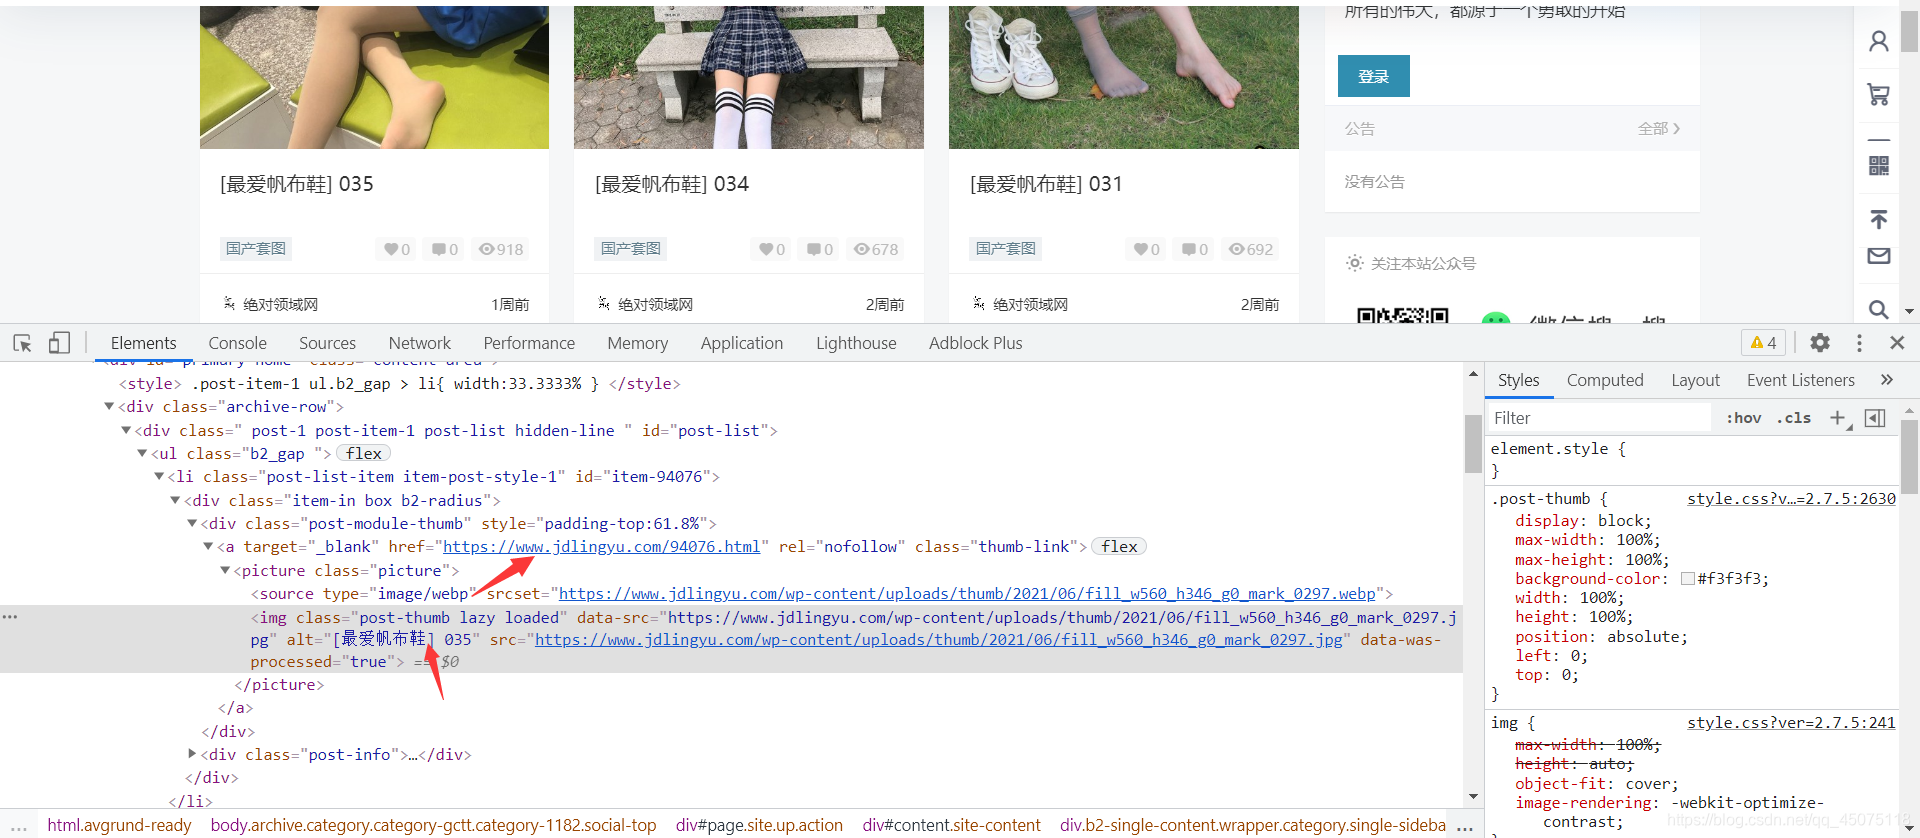Open the row actions ellipsis beside img element

pyautogui.click(x=10, y=617)
